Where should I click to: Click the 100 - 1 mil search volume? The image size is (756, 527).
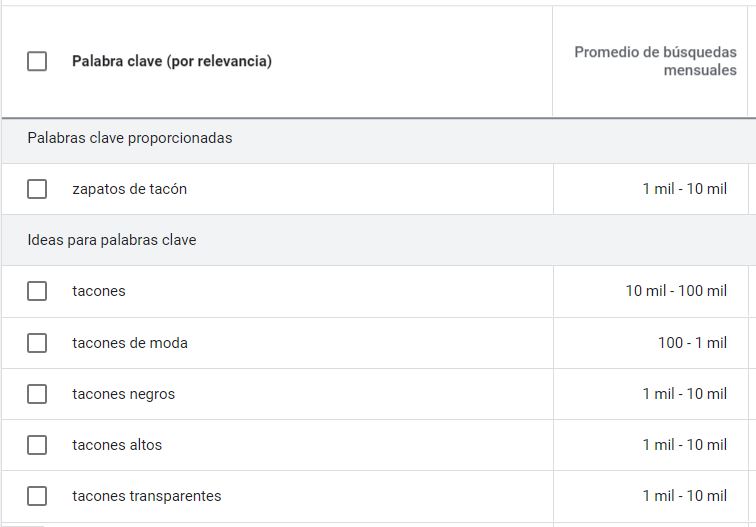[692, 343]
